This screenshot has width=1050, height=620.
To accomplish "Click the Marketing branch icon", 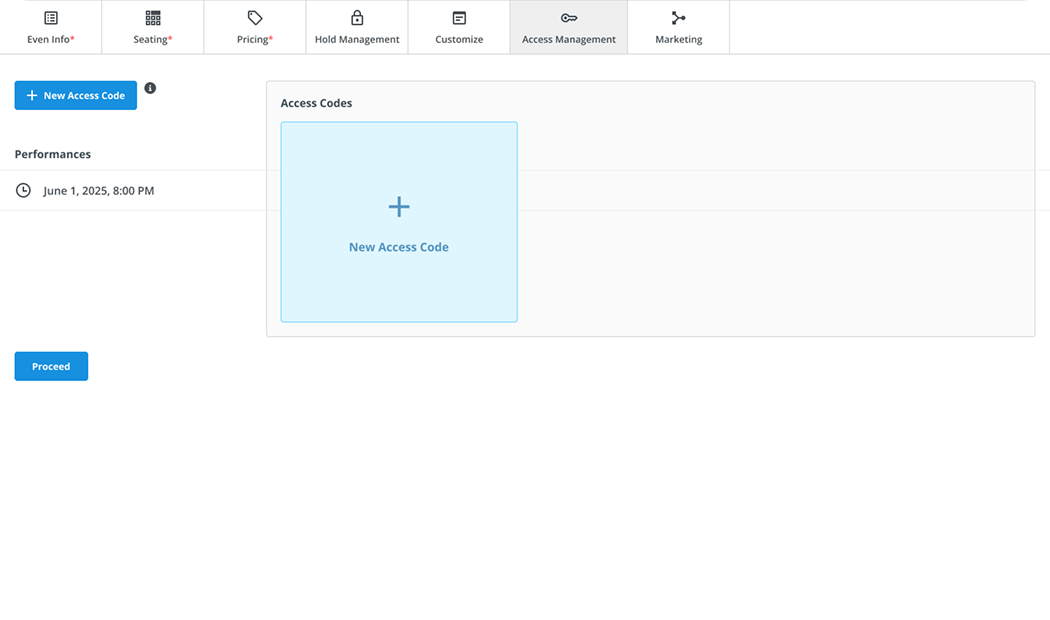I will (x=679, y=18).
